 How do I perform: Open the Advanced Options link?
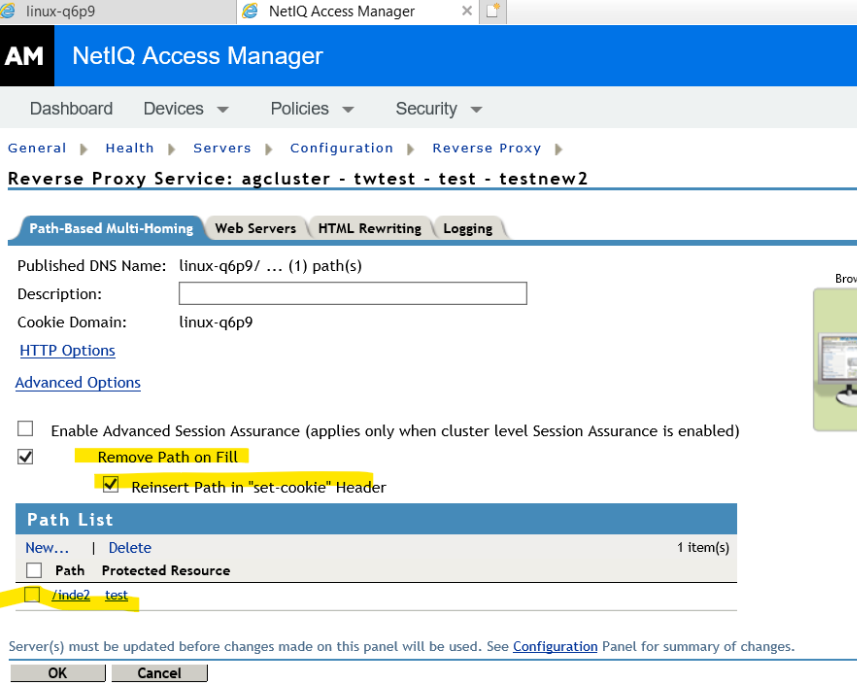78,383
